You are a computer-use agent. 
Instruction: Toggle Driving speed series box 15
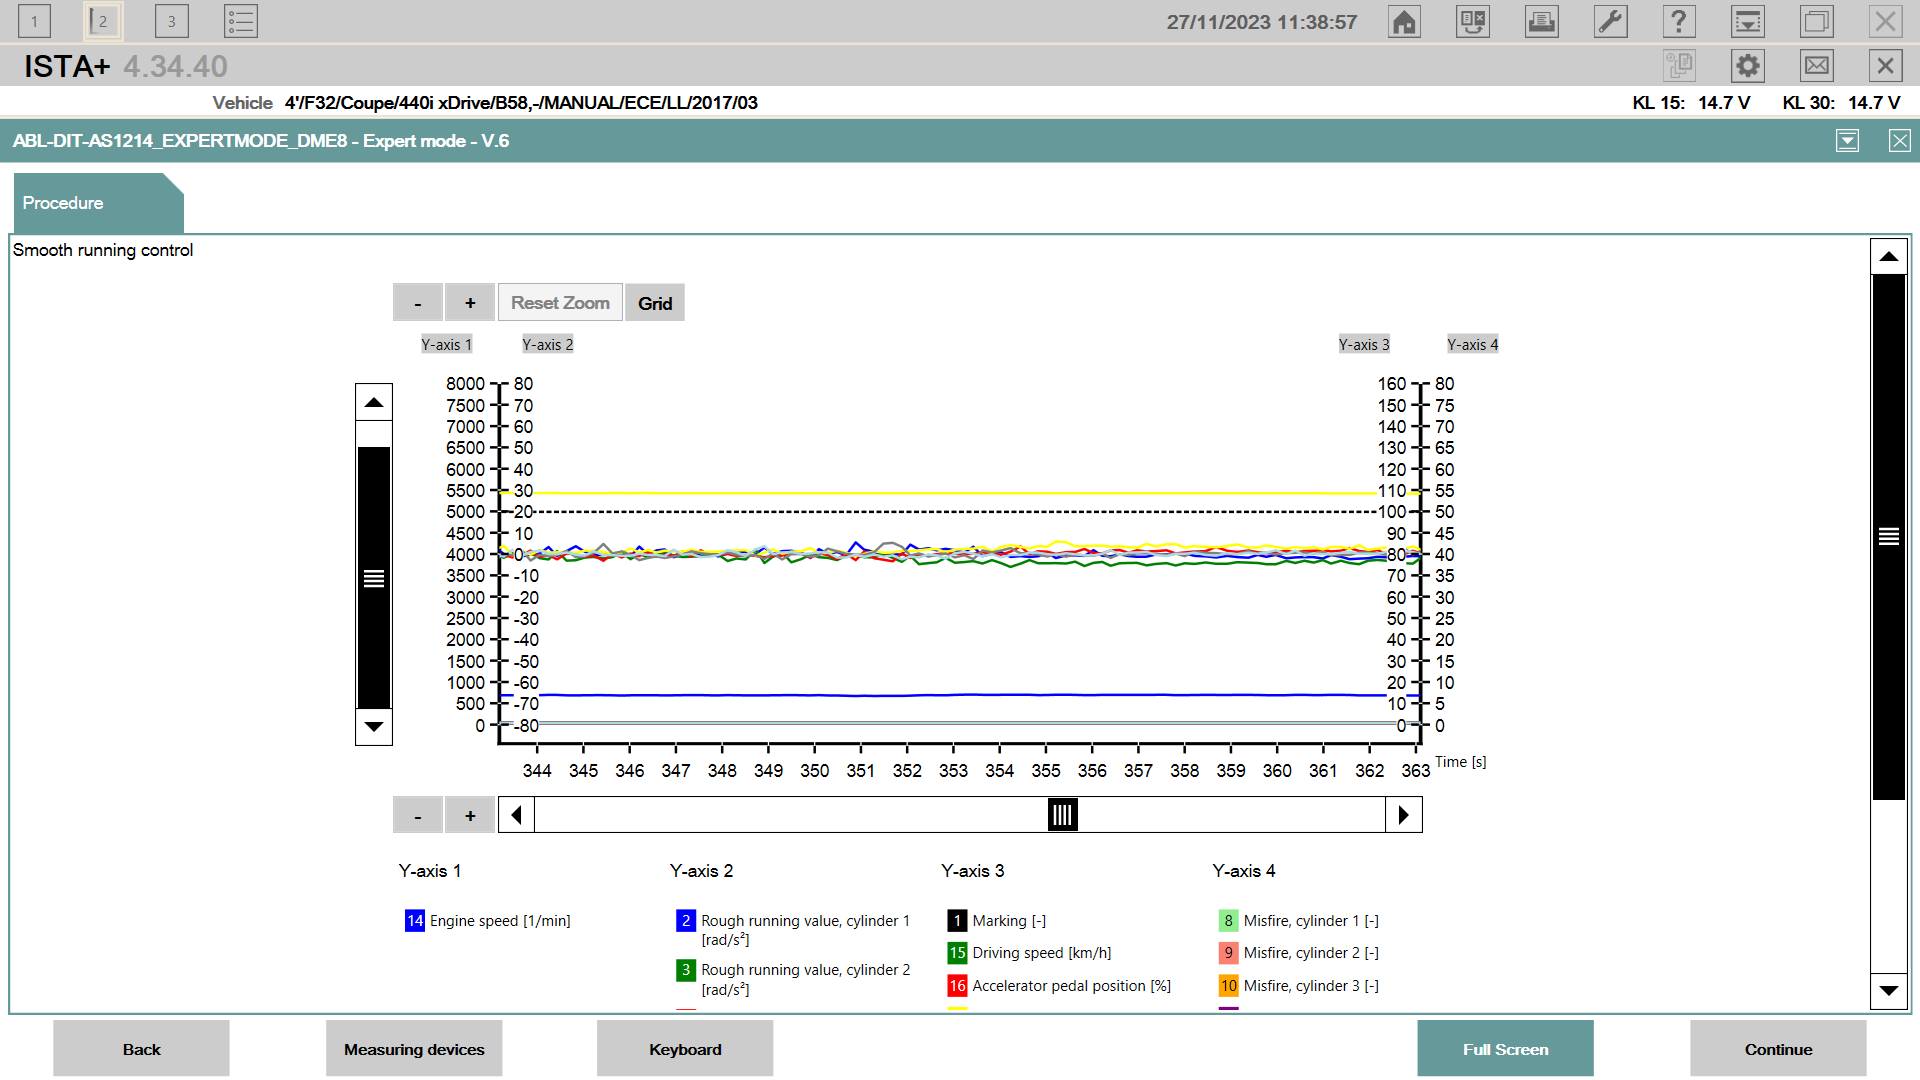(x=957, y=953)
